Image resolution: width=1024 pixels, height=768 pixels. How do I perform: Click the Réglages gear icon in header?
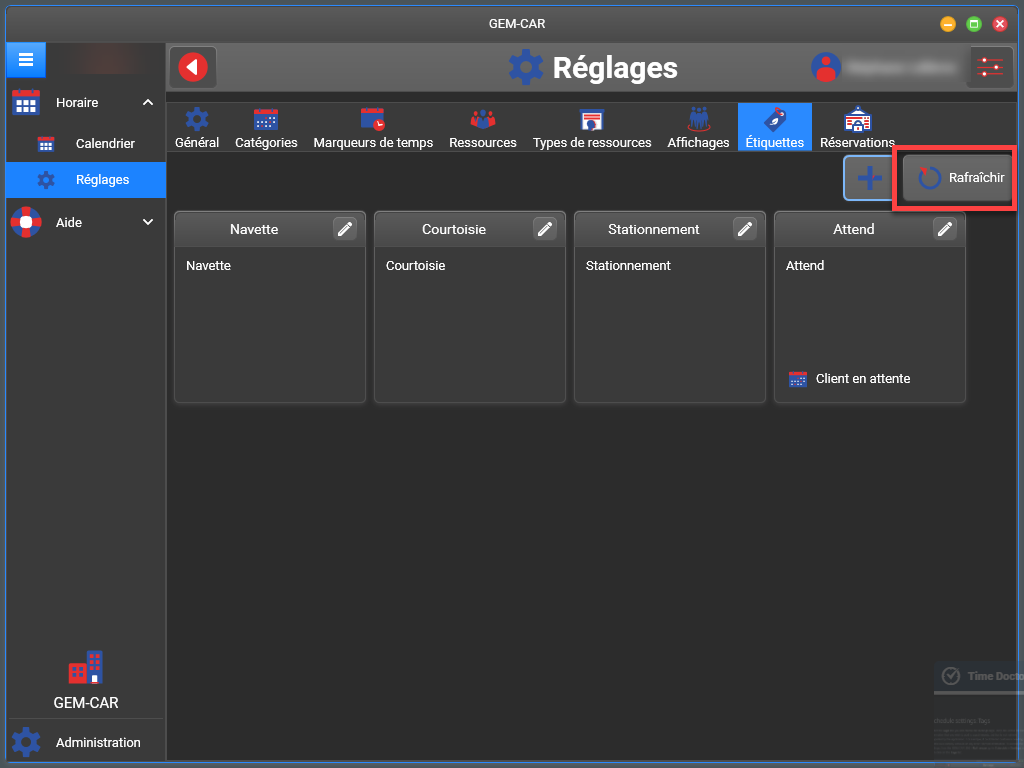(x=526, y=67)
